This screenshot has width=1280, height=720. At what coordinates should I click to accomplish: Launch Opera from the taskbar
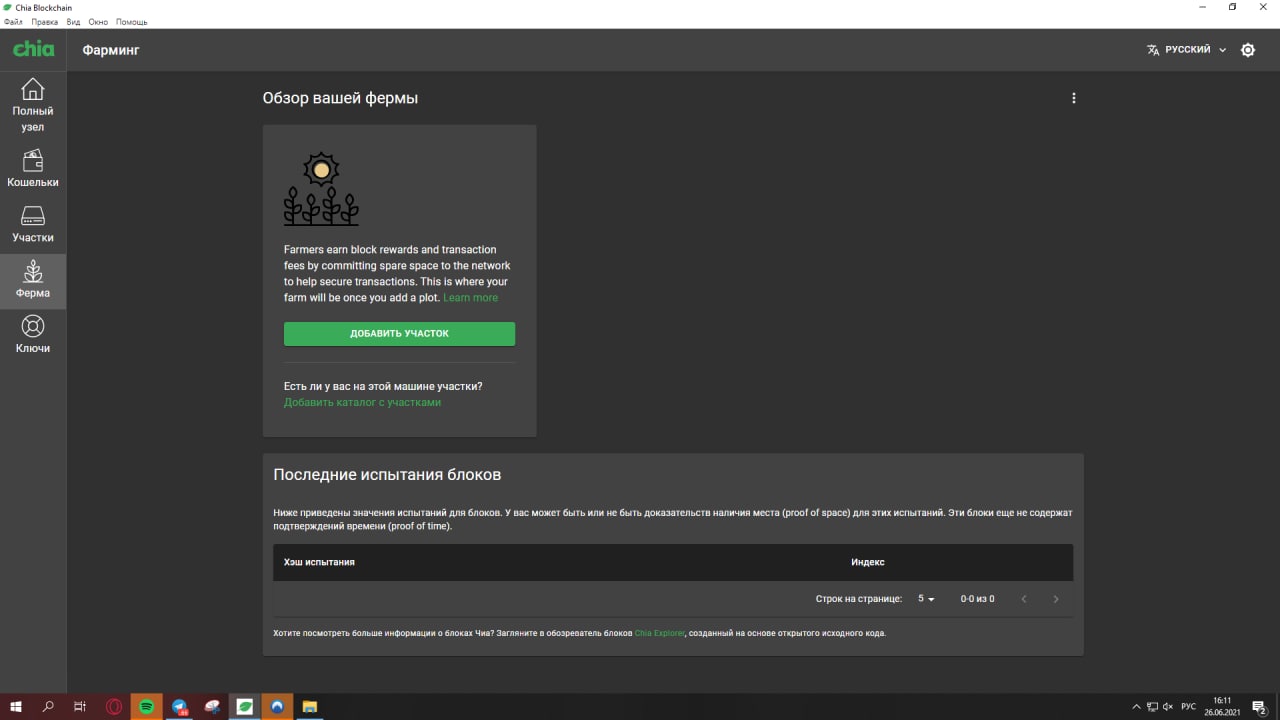(x=114, y=706)
